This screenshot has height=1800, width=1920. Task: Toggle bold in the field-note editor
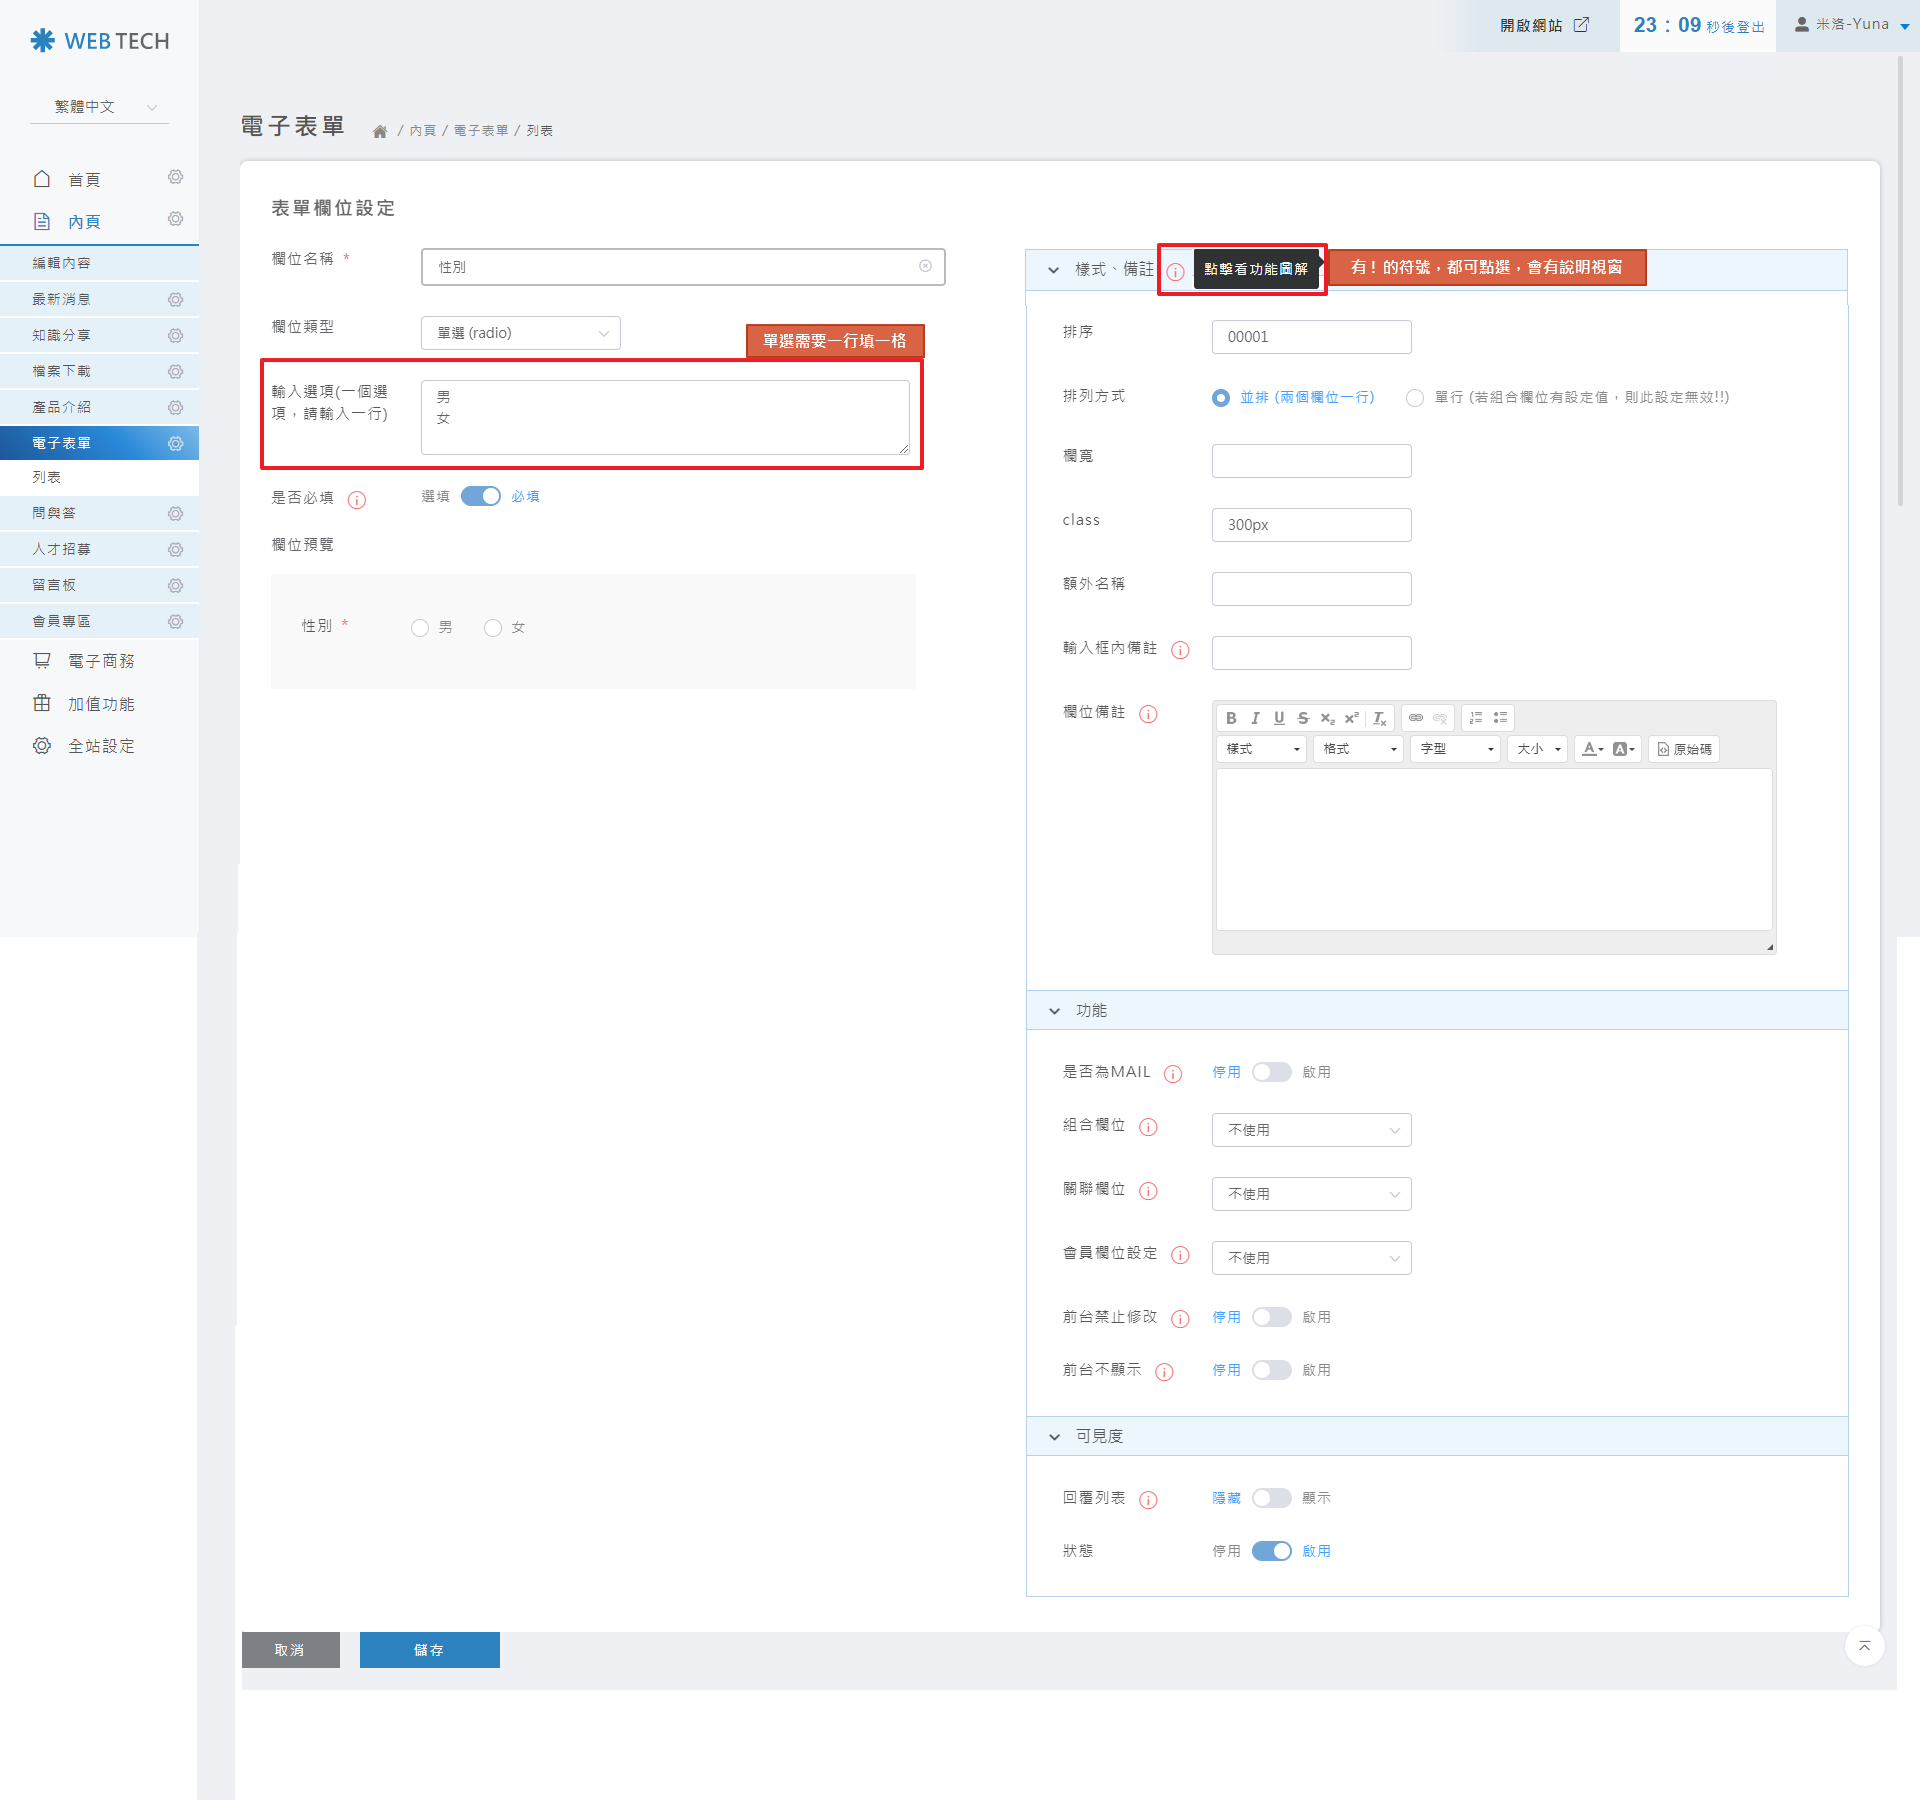click(1231, 718)
